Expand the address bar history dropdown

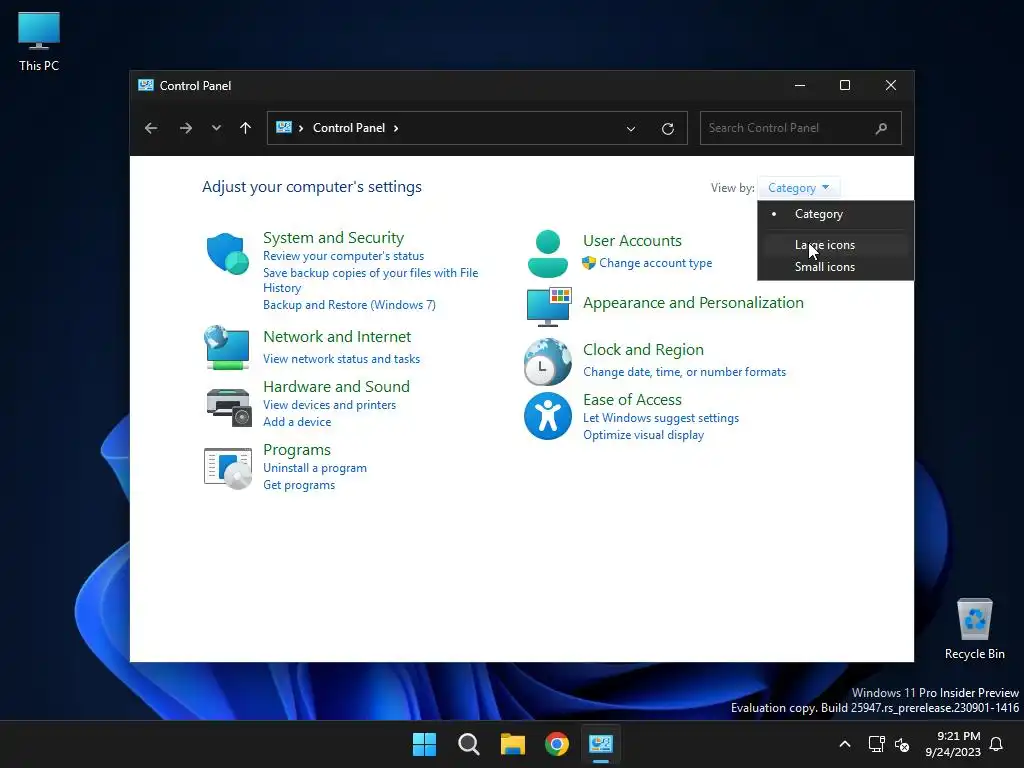[631, 129]
